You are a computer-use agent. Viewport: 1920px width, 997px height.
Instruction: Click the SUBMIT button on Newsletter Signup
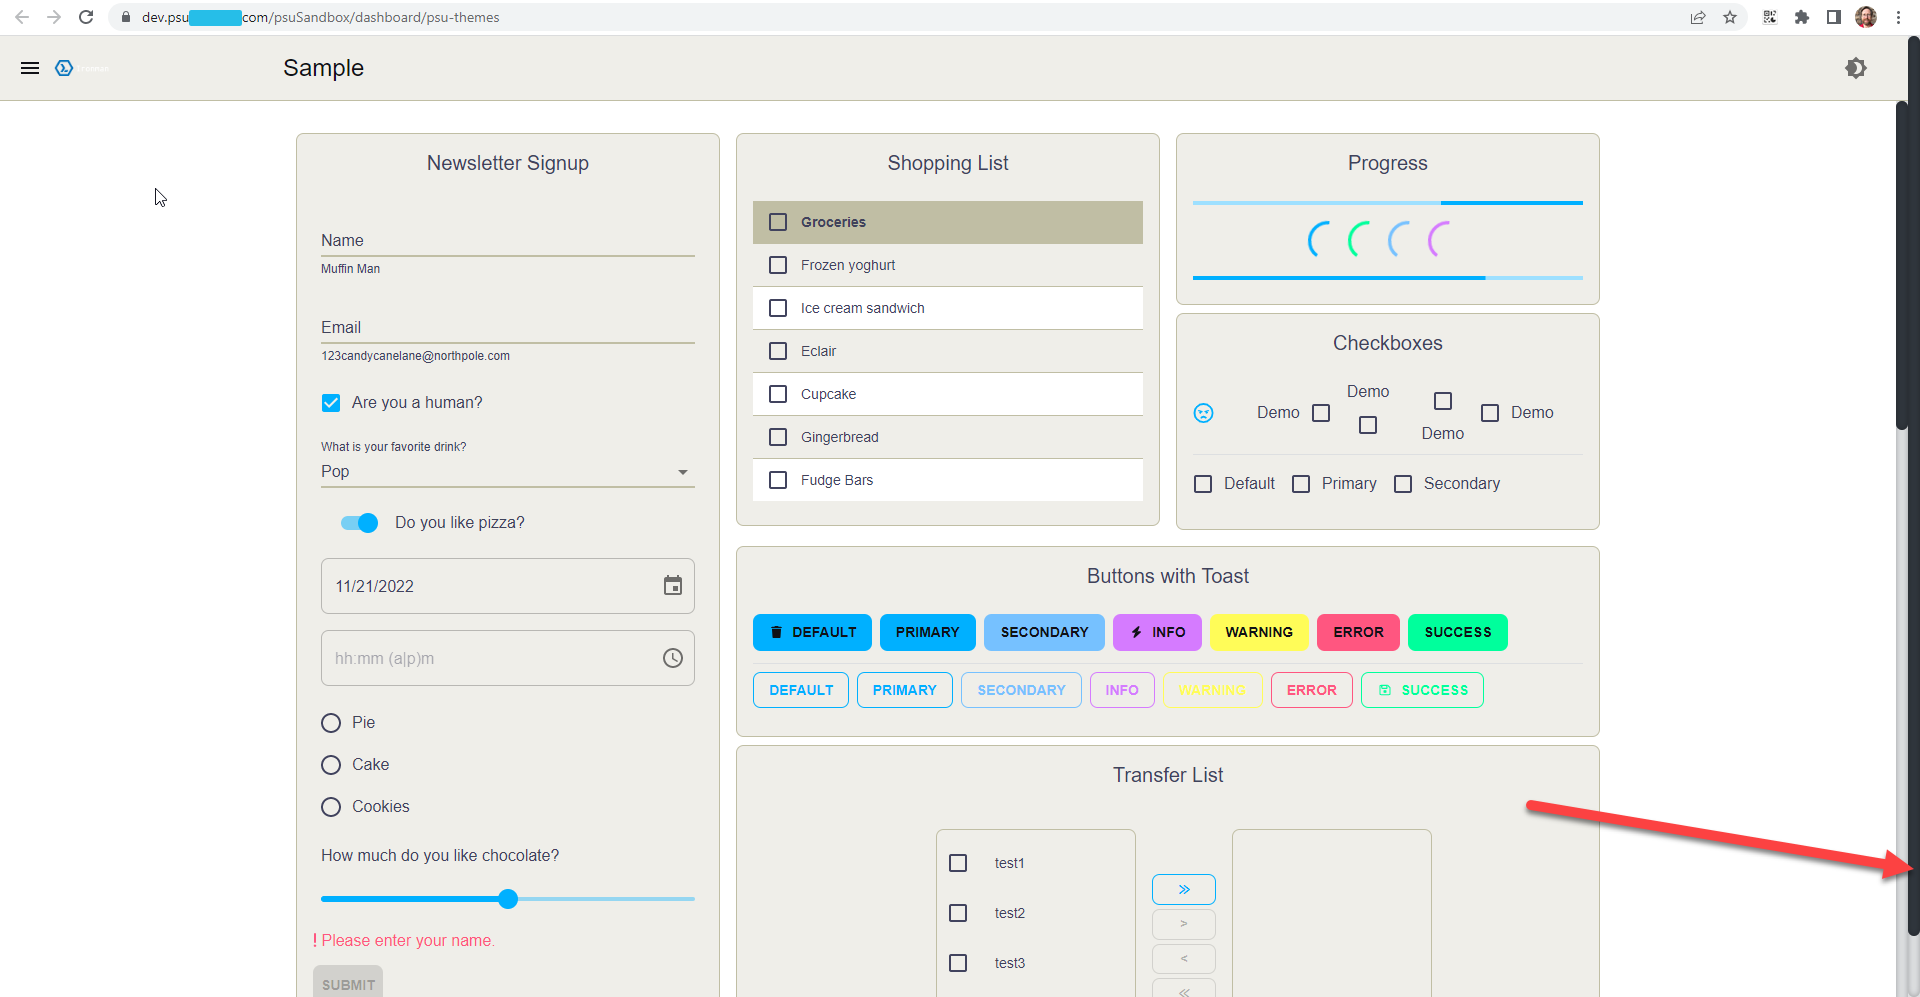tap(347, 983)
